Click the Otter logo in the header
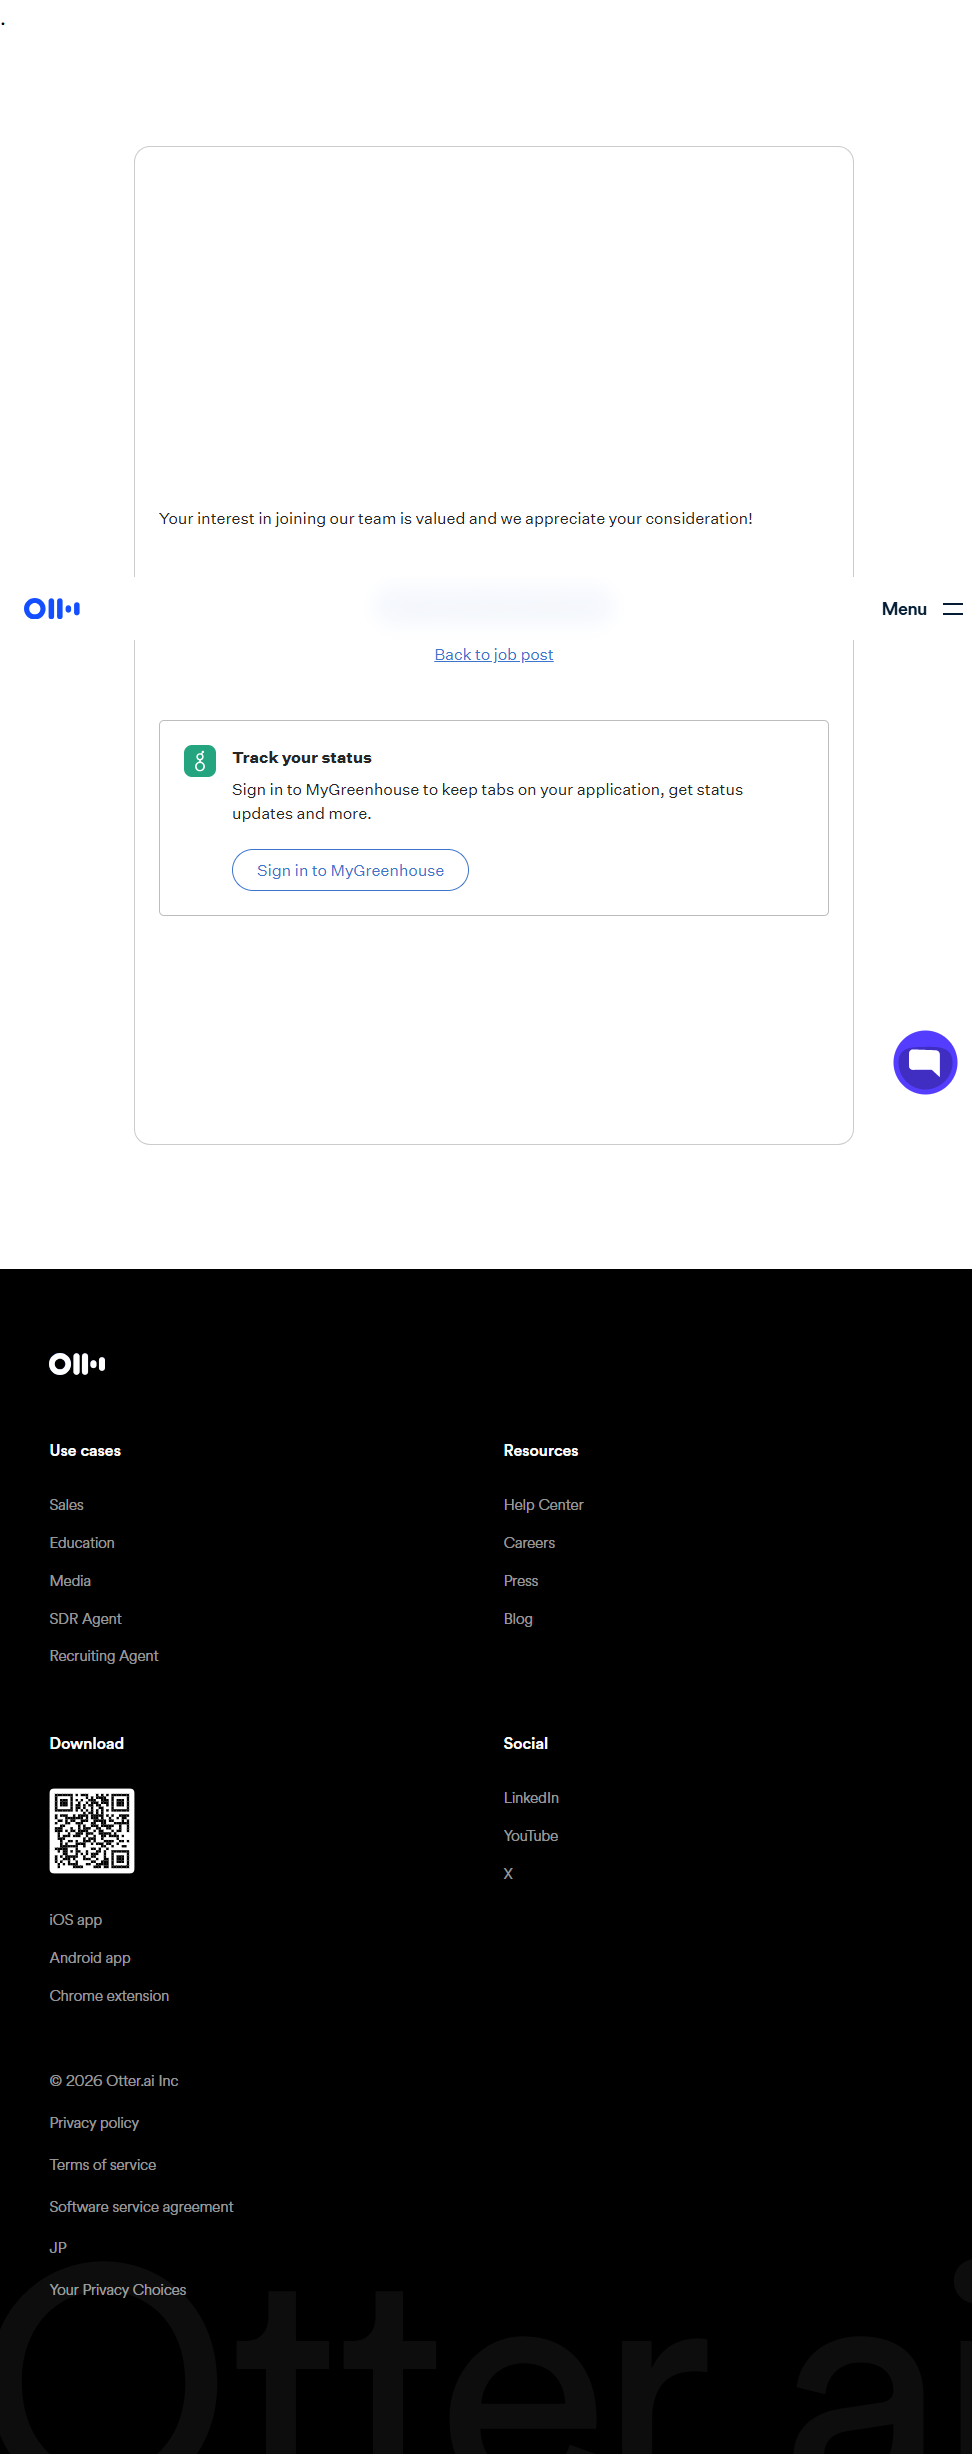 [52, 608]
